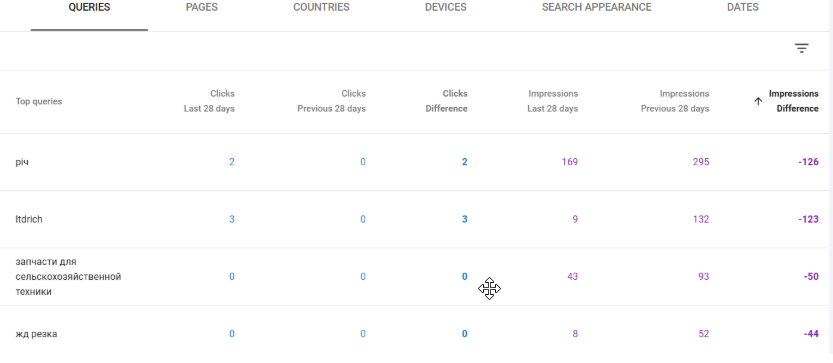This screenshot has height=363, width=833.
Task: Click the Top queries column header
Action: (x=39, y=102)
